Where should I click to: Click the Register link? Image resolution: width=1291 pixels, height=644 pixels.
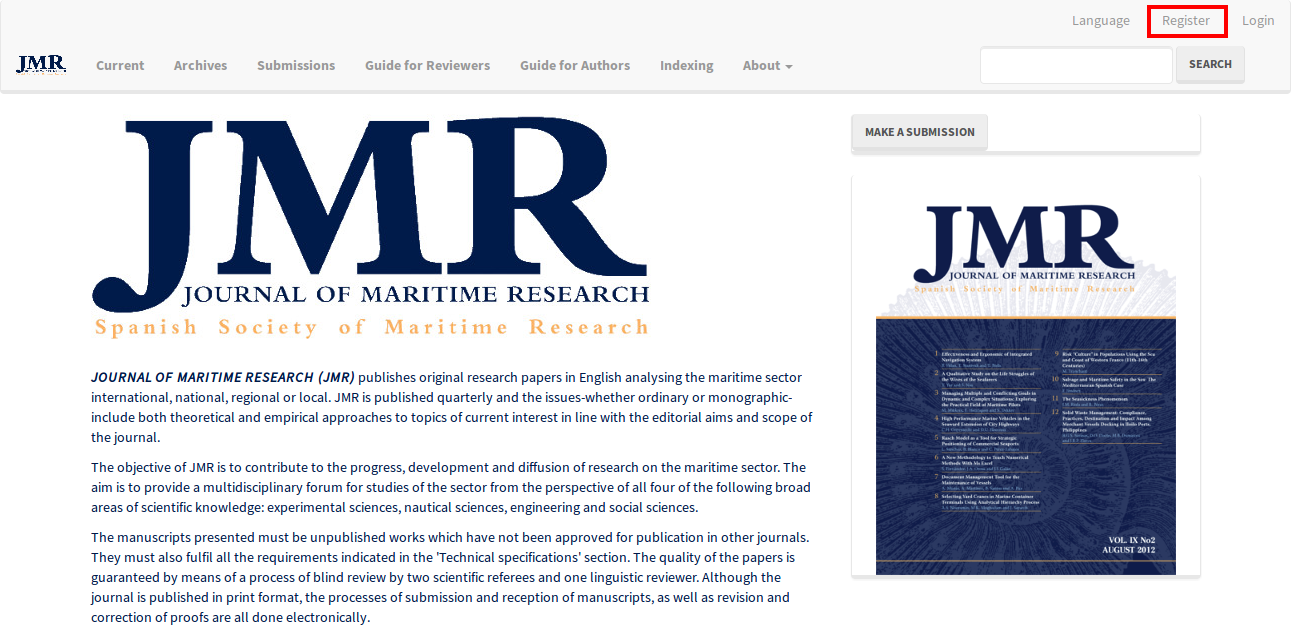[x=1186, y=20]
